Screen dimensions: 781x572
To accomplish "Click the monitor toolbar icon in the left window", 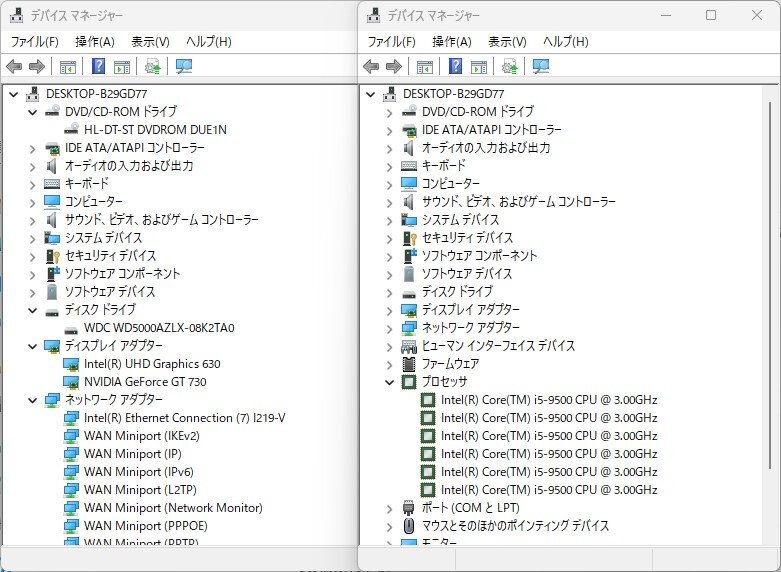I will pyautogui.click(x=184, y=67).
